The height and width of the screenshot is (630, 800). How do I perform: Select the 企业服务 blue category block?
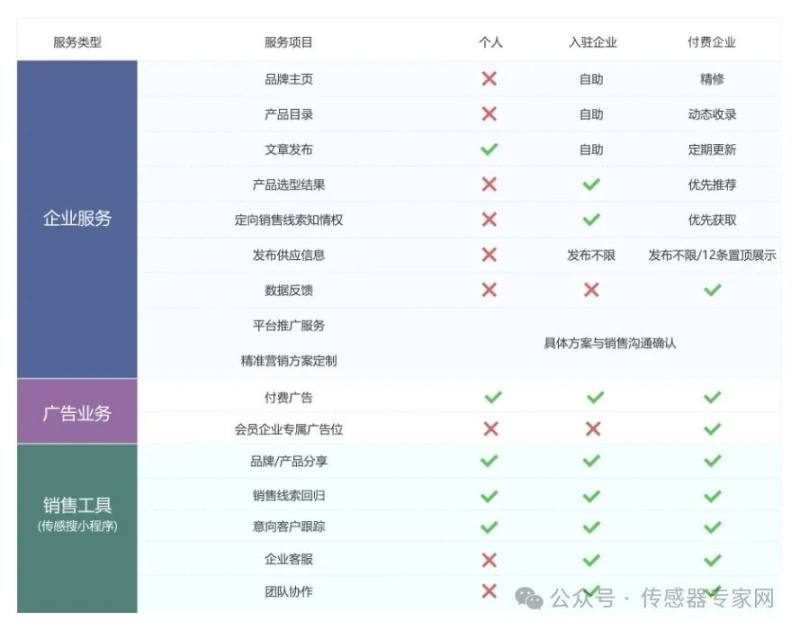coord(77,219)
